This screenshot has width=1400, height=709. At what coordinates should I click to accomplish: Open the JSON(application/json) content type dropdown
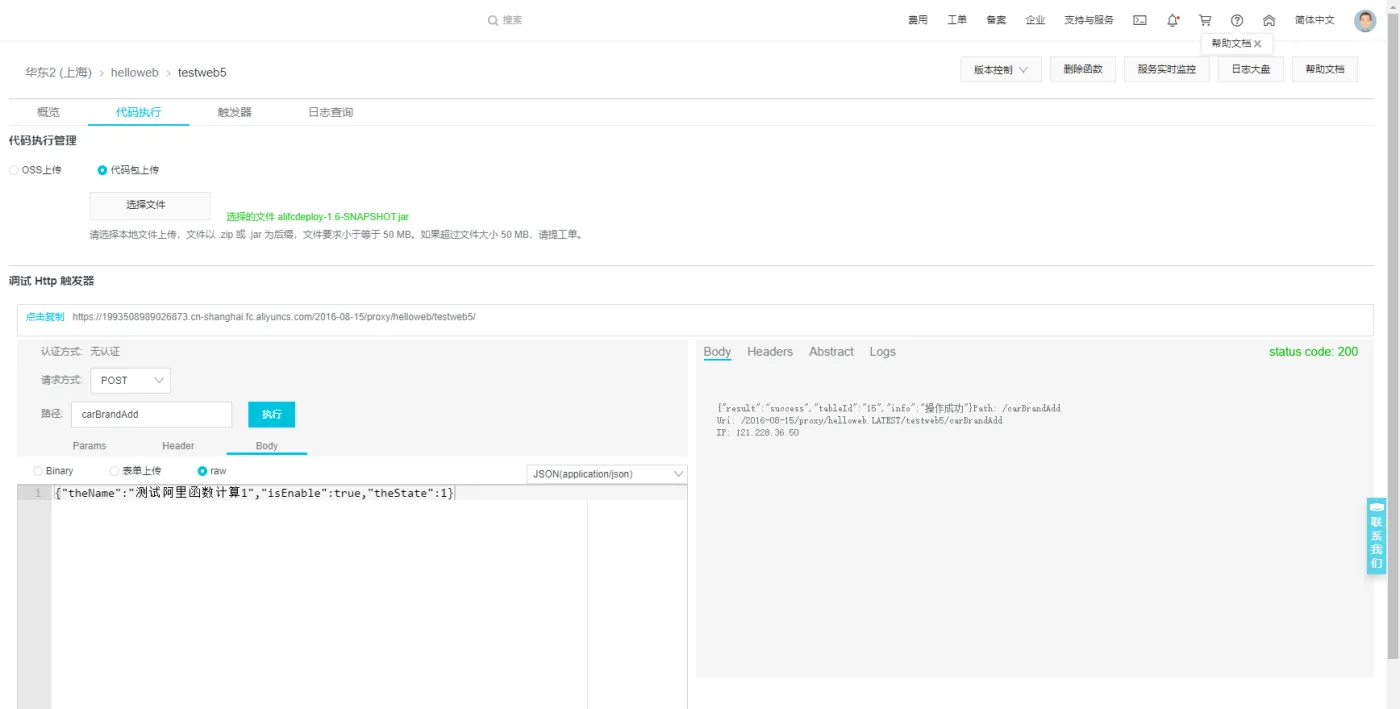606,474
